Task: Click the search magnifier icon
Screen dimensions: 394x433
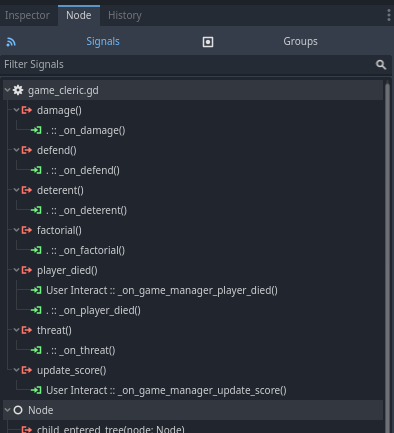Action: point(381,65)
